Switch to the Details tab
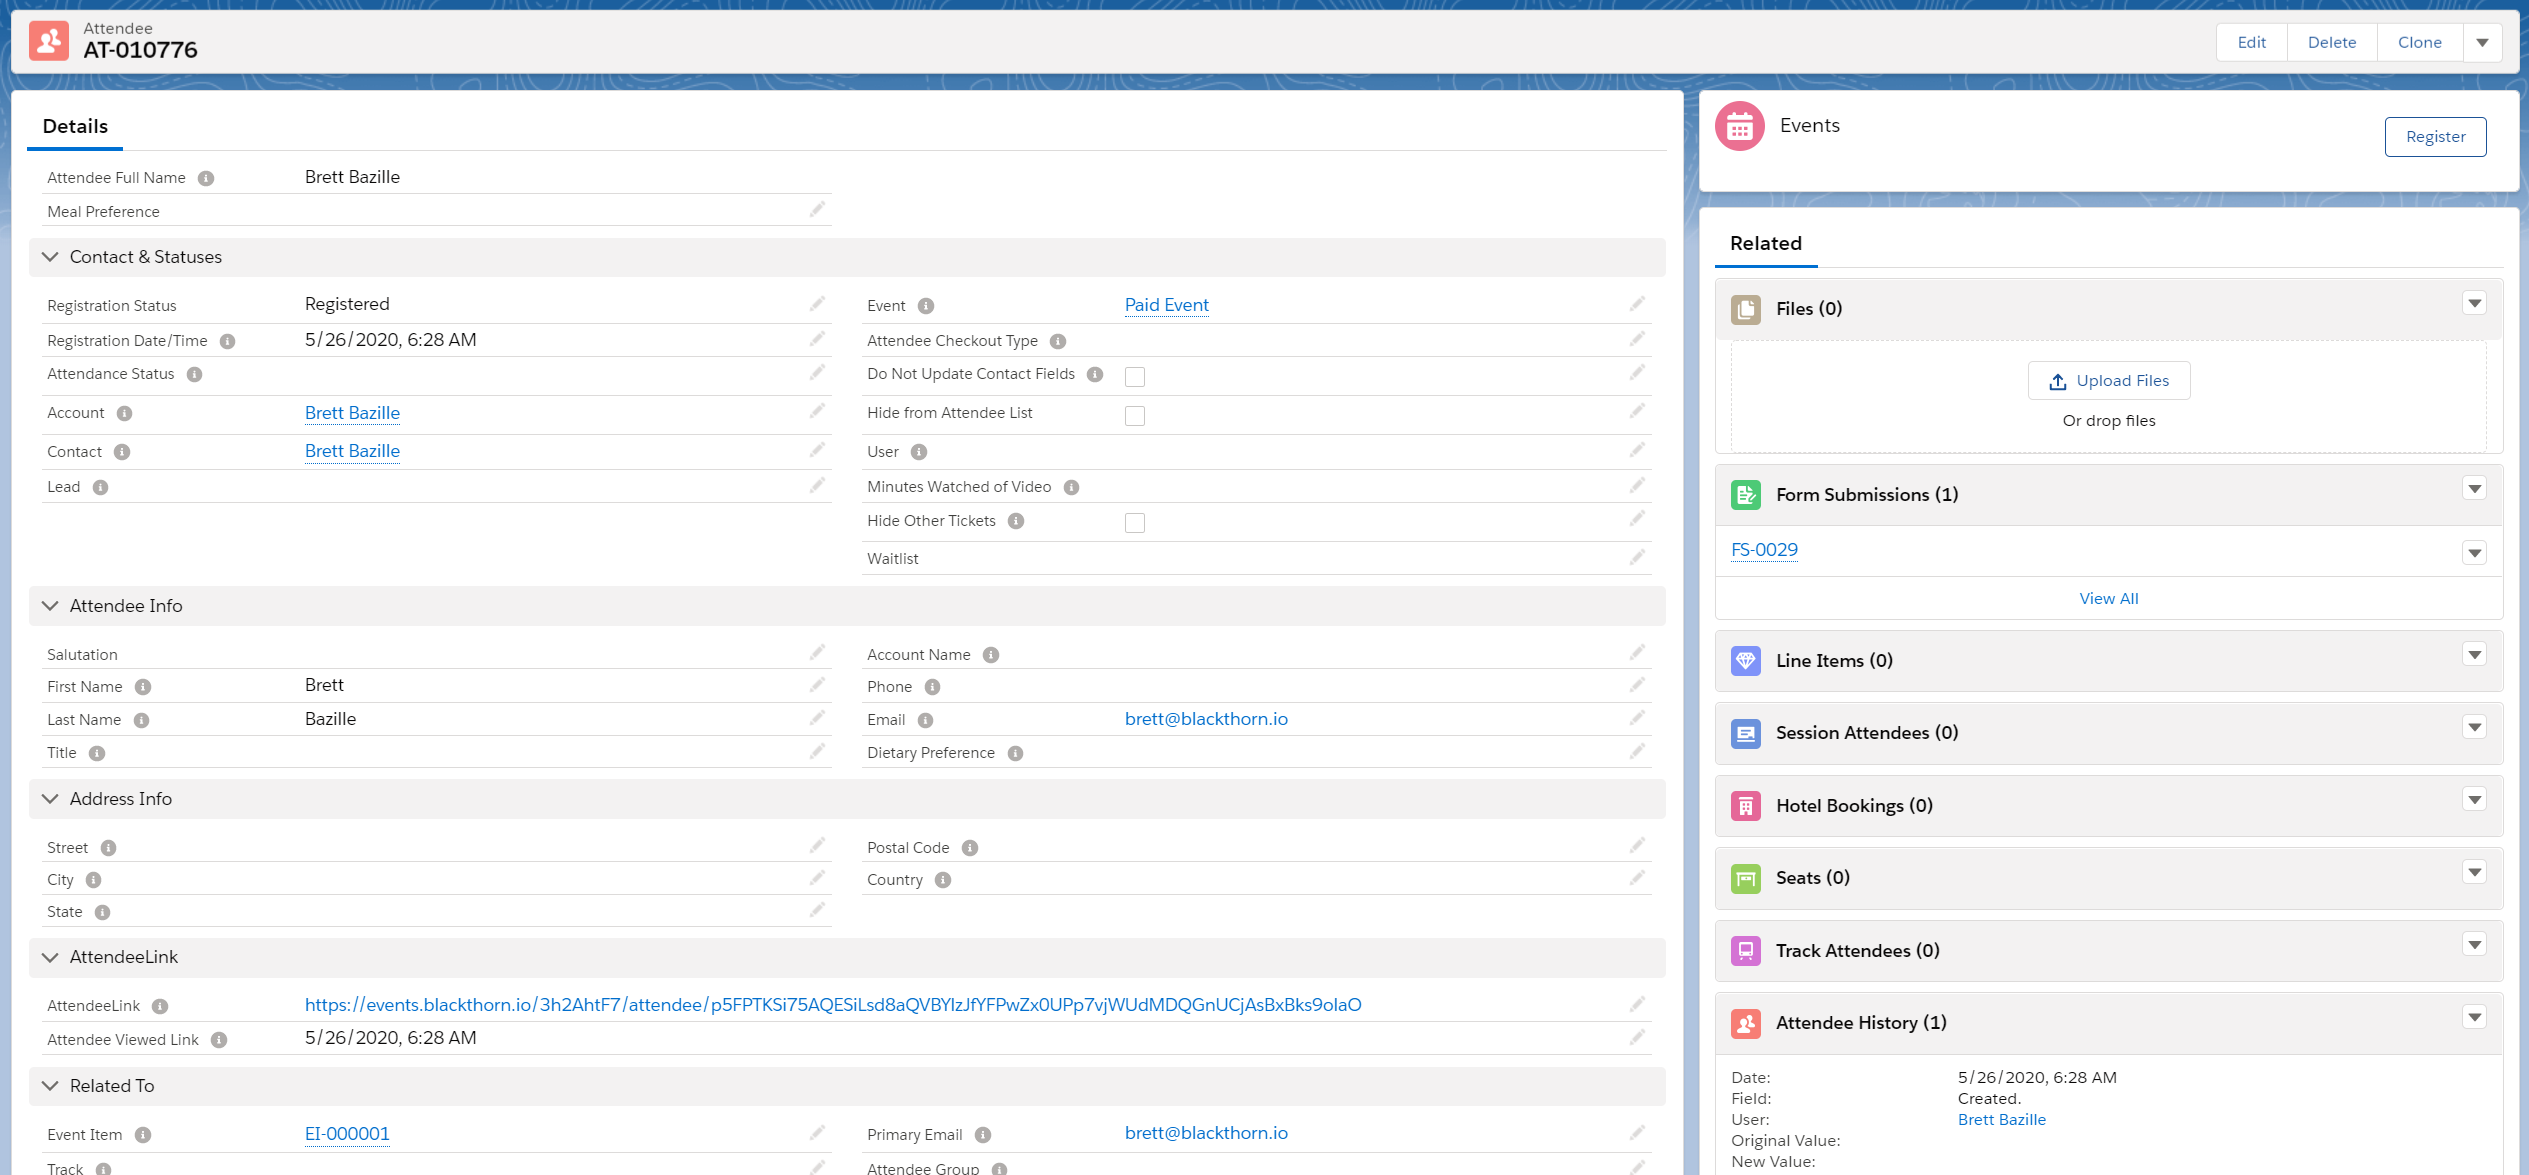Image resolution: width=2529 pixels, height=1175 pixels. tap(75, 126)
